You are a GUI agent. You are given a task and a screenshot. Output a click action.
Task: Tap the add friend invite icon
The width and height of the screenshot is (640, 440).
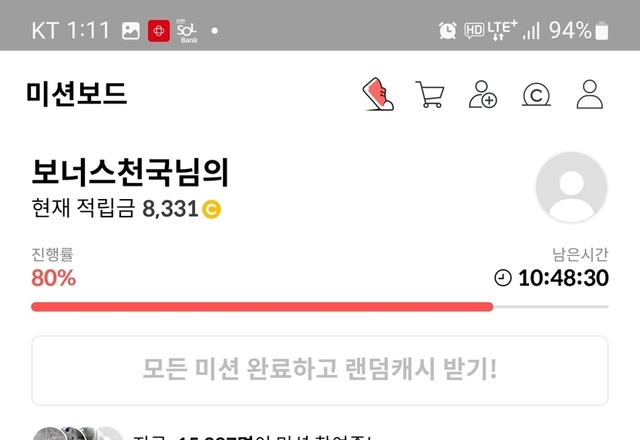(x=482, y=94)
